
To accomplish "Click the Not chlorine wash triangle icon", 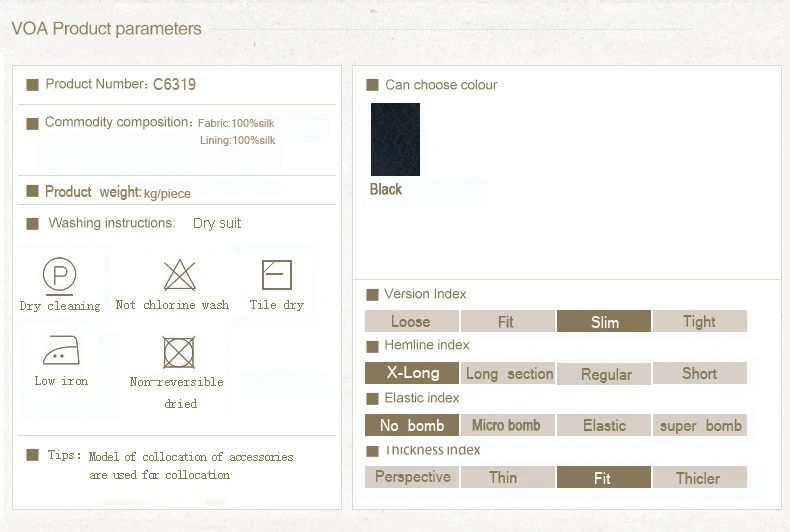I will 179,275.
